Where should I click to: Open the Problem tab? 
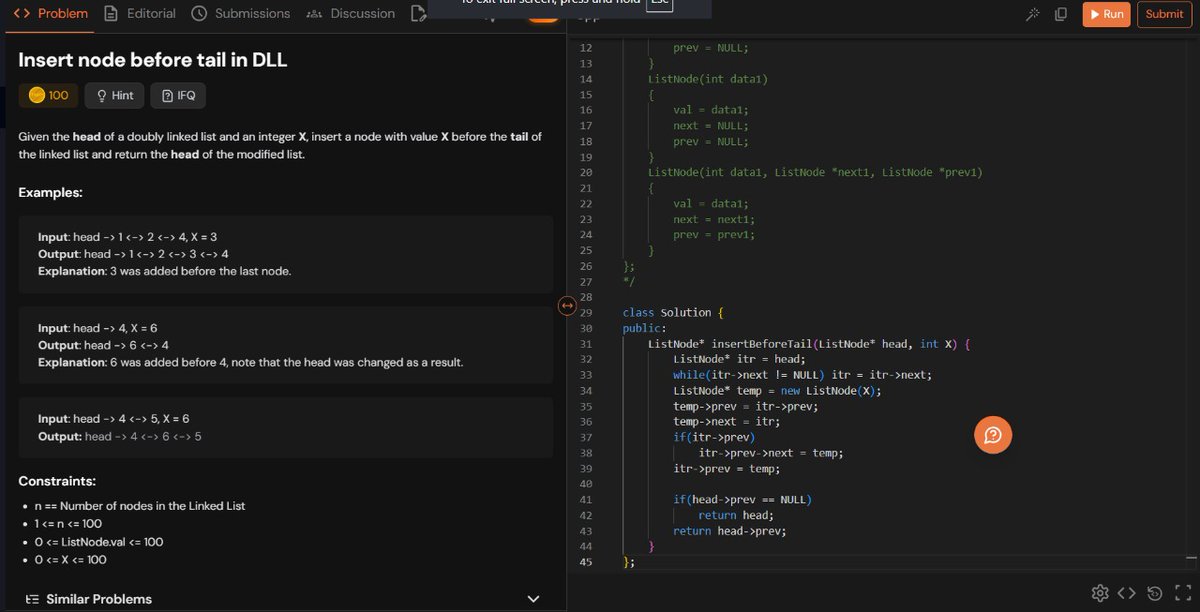click(x=49, y=14)
